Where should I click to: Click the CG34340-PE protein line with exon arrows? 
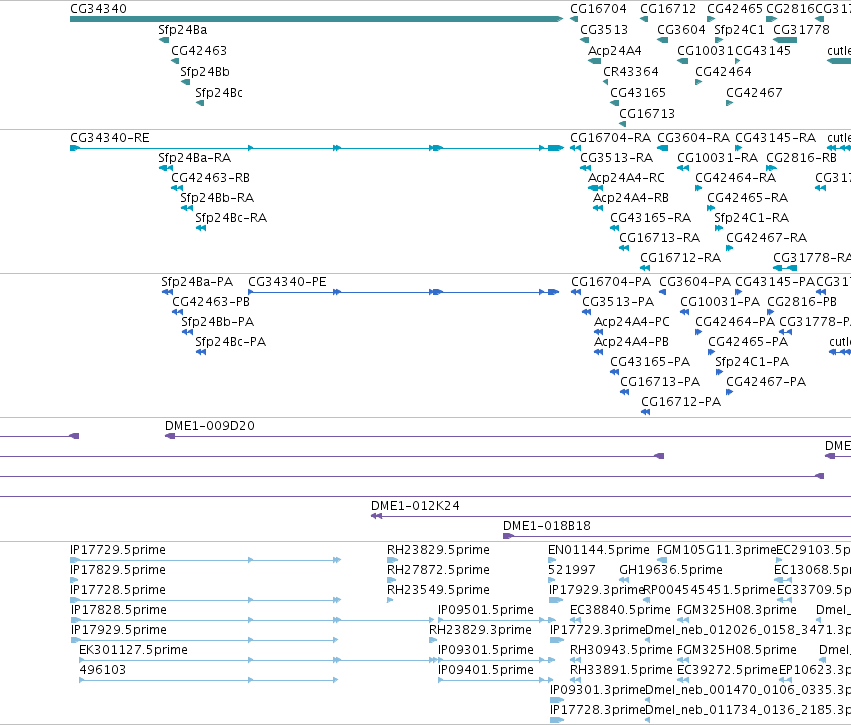pyautogui.click(x=403, y=292)
